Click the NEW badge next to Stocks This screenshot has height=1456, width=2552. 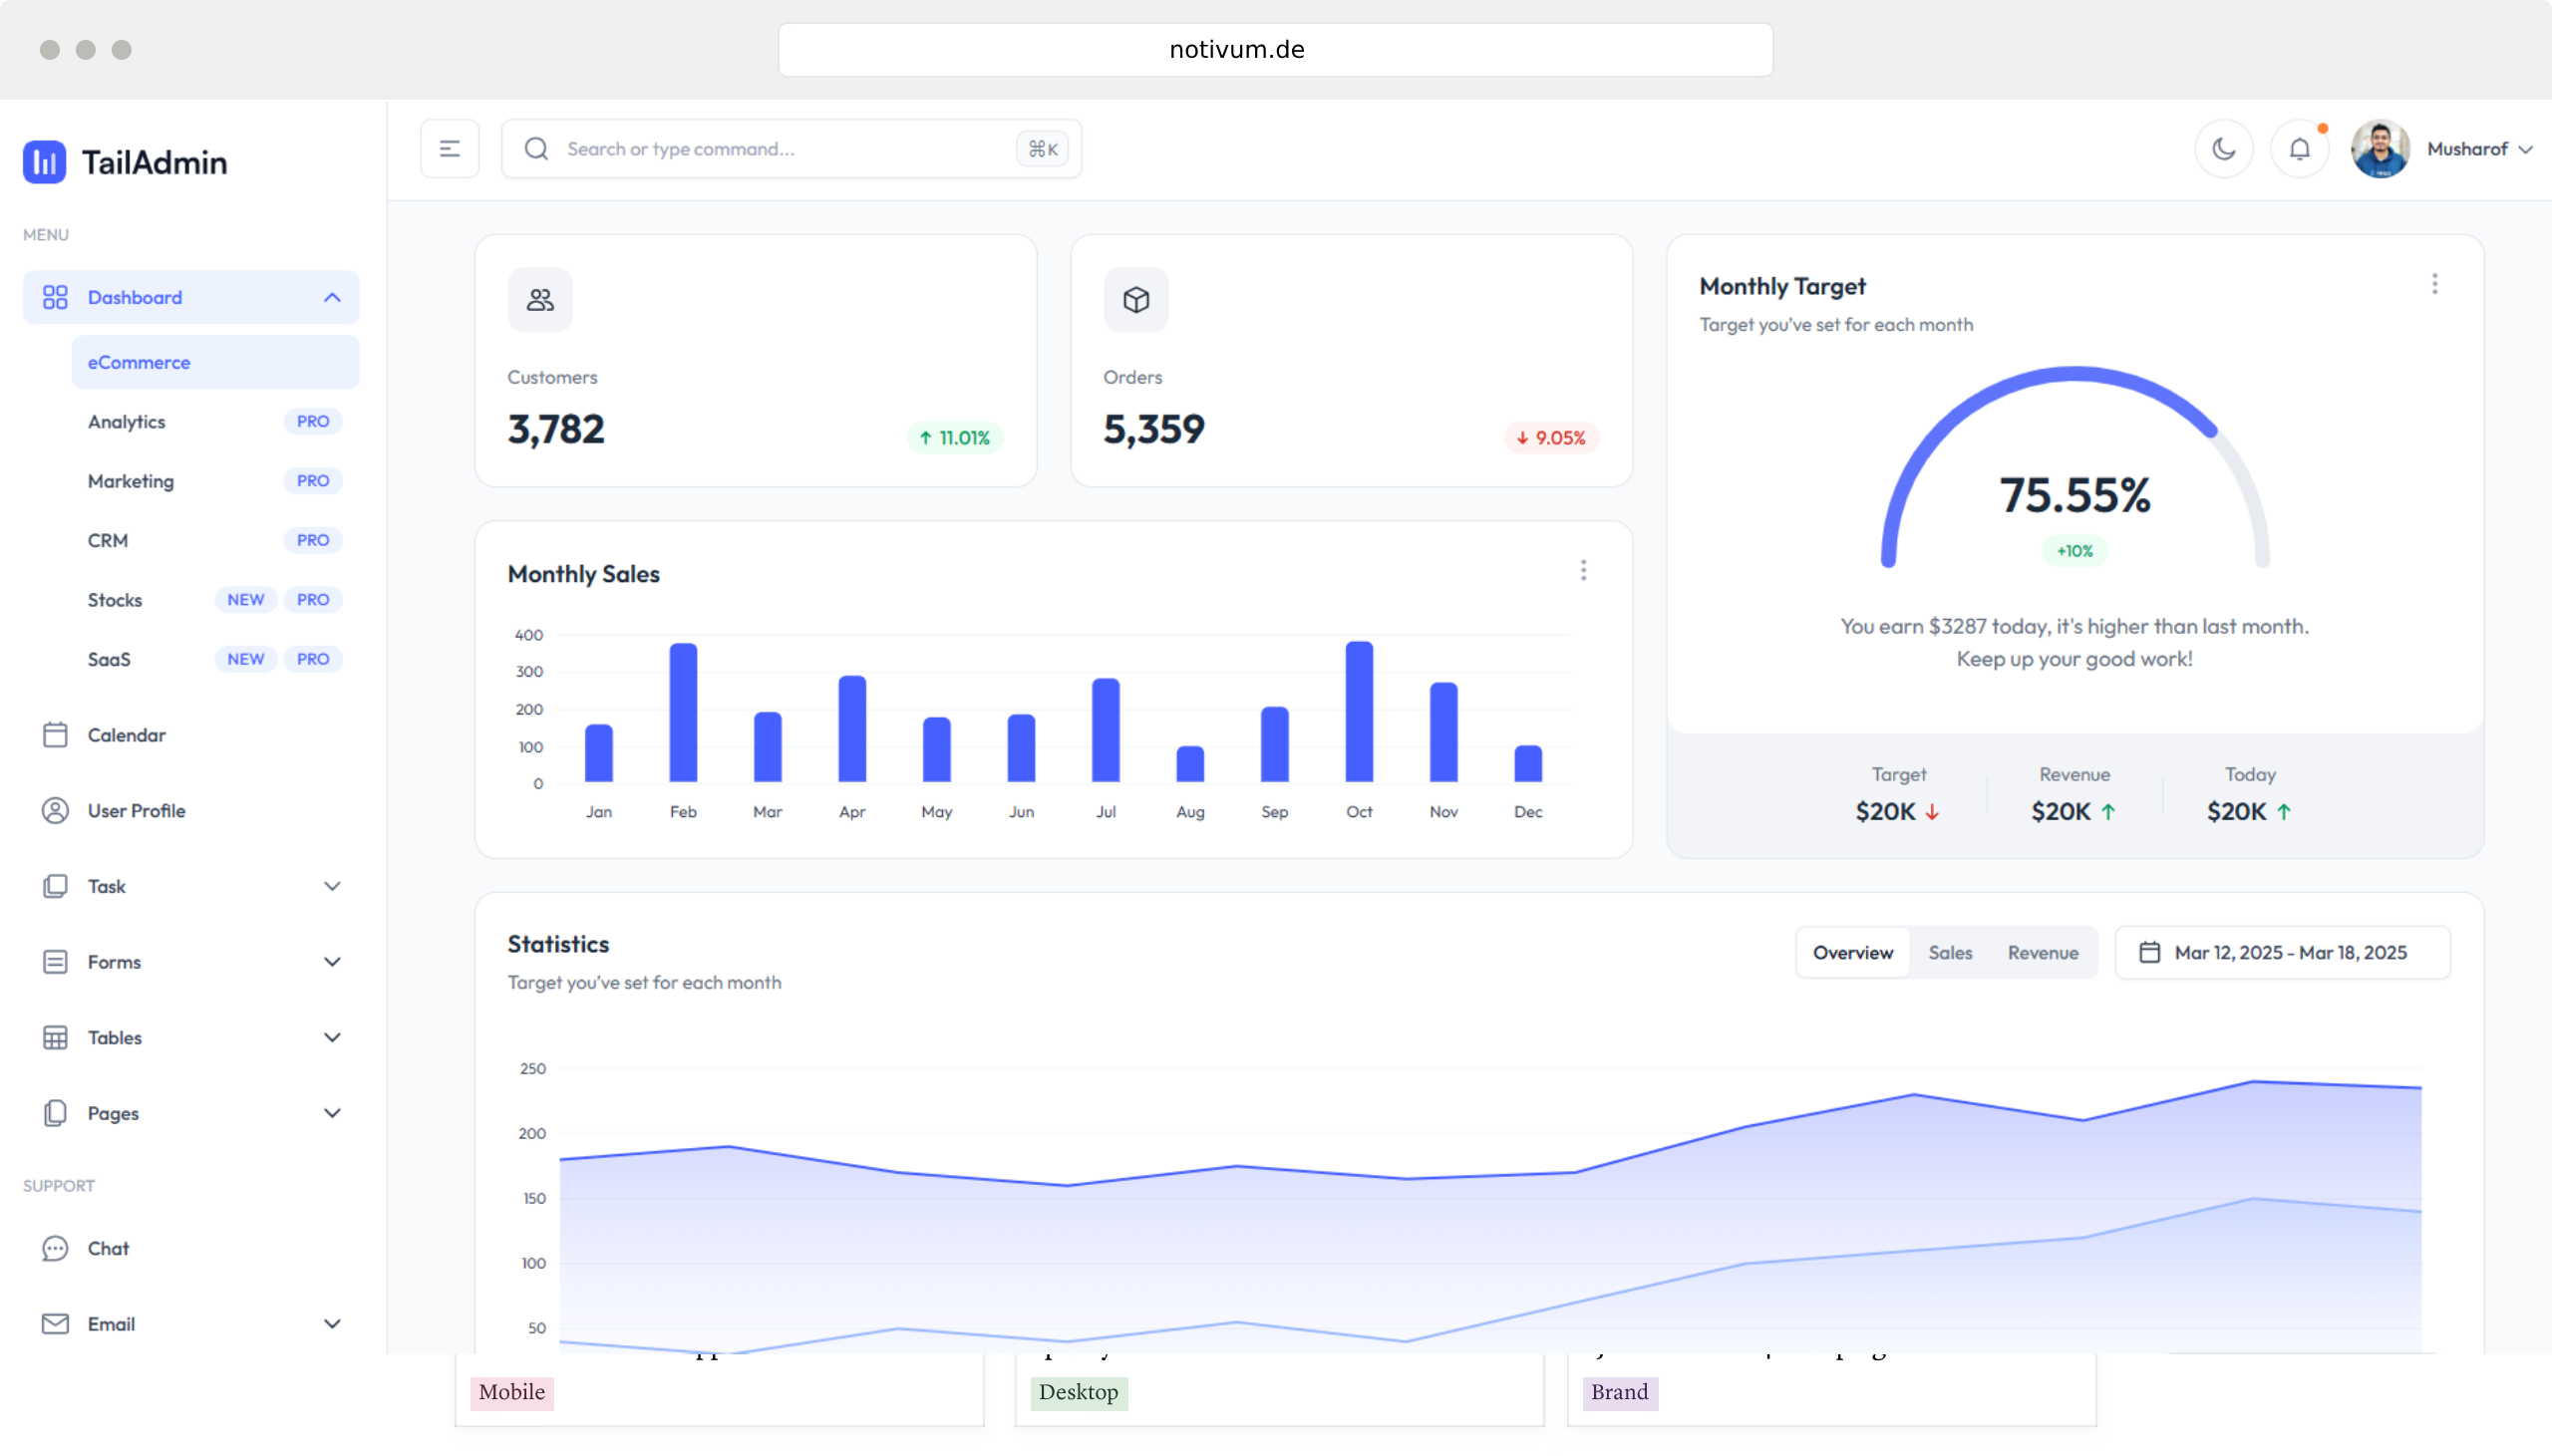[246, 600]
